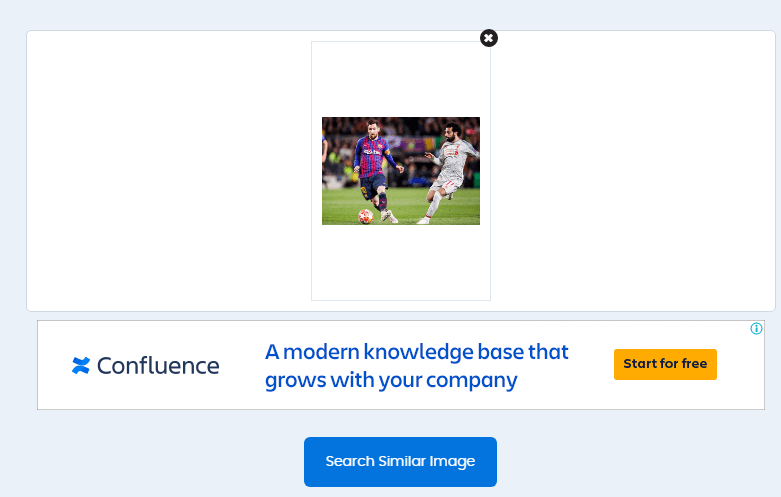Open the "A modern knowledge base" ad headline

click(x=416, y=352)
